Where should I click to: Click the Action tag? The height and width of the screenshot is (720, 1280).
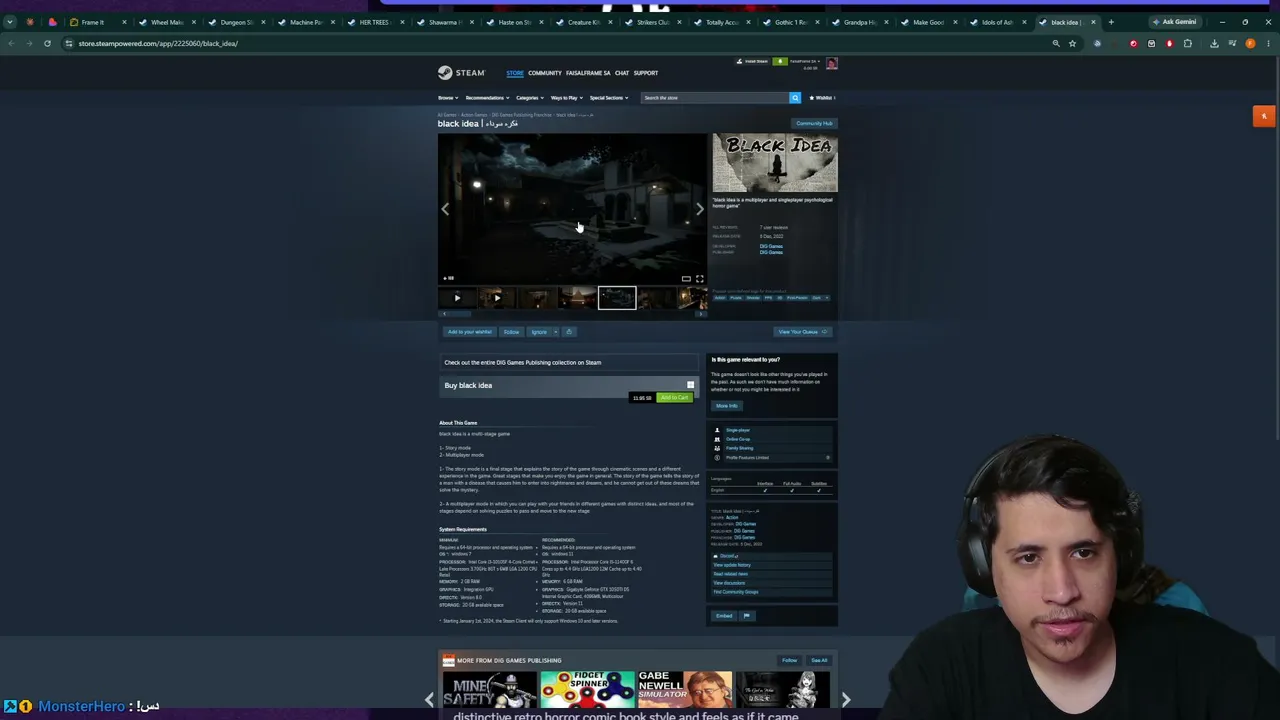coord(720,298)
